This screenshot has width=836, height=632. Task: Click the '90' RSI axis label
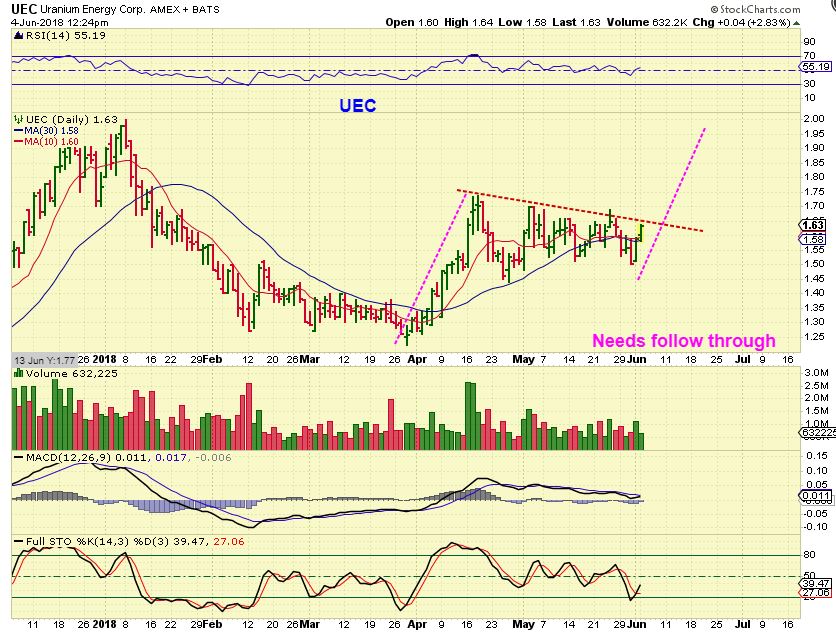coord(809,42)
